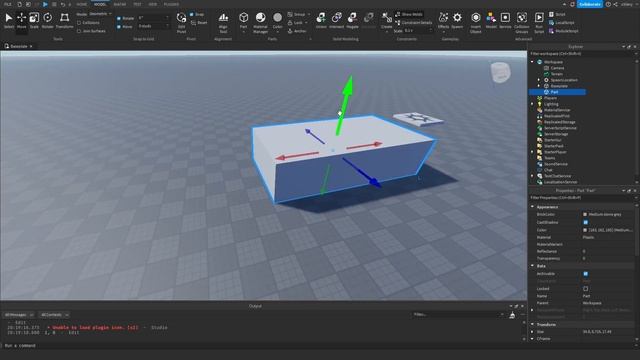Expand the Baseplate tree node
The image size is (640, 360).
coord(539,86)
